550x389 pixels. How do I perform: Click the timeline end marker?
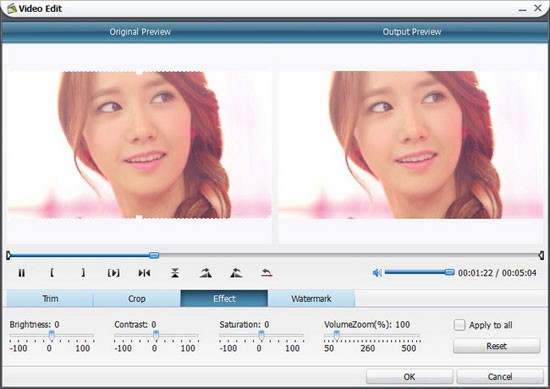pyautogui.click(x=541, y=256)
